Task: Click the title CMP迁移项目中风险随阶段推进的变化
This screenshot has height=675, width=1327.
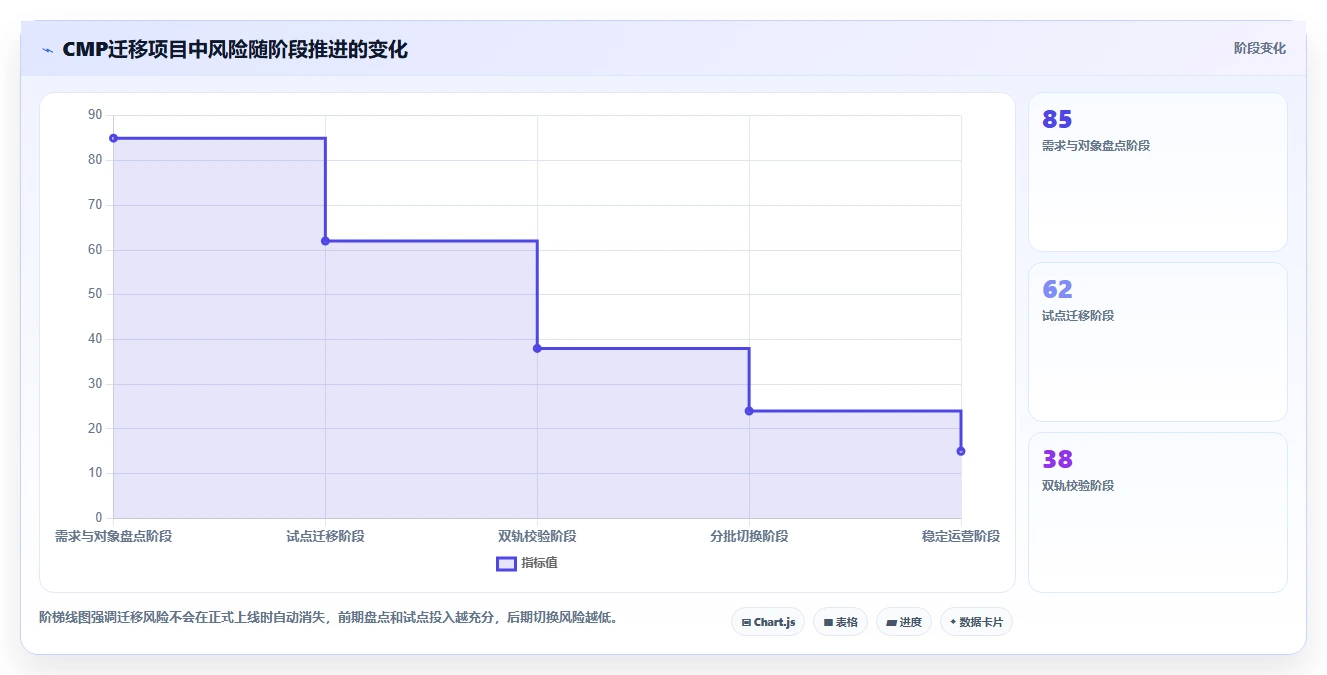Action: 235,49
